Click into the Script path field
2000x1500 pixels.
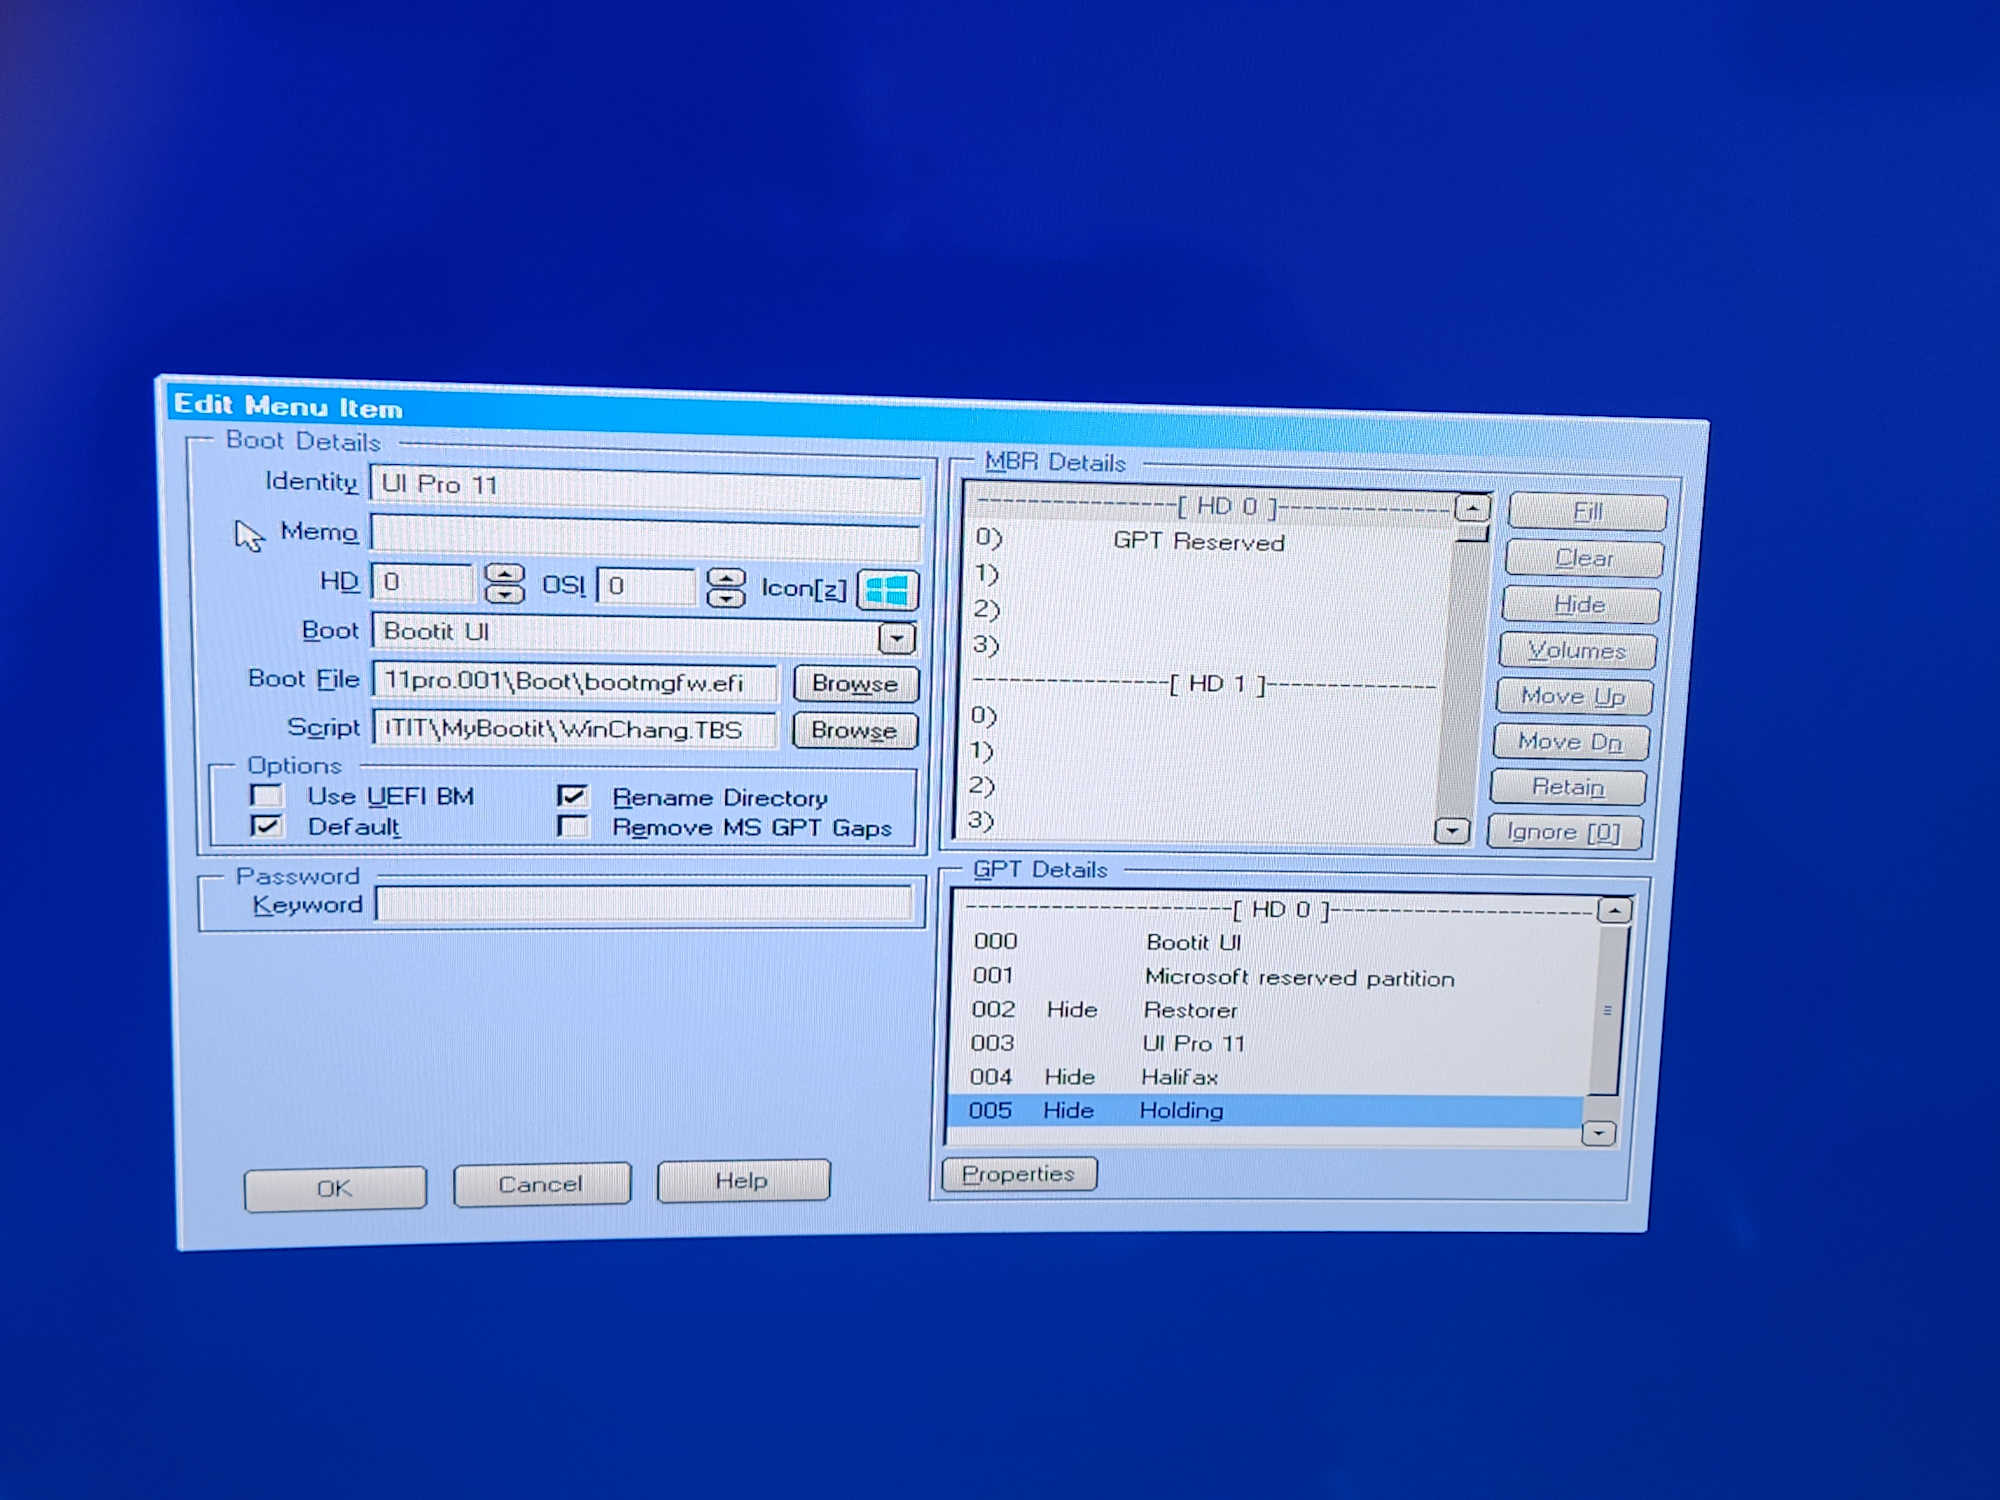575,729
